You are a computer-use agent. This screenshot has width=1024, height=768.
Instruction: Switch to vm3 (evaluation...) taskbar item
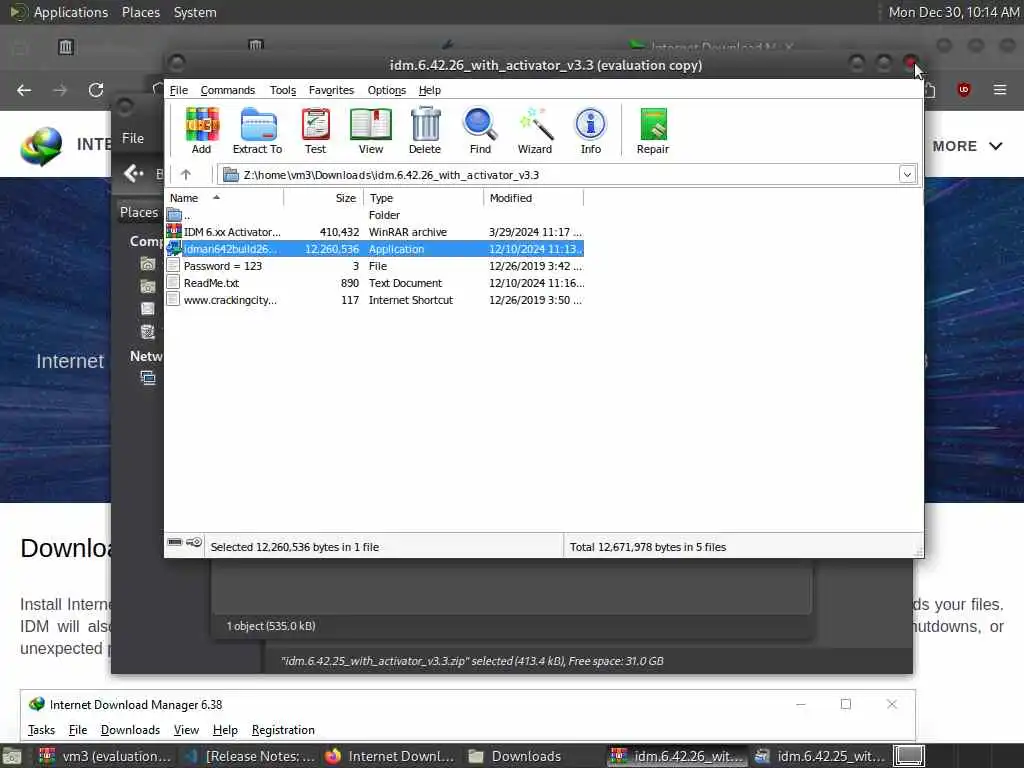click(106, 756)
